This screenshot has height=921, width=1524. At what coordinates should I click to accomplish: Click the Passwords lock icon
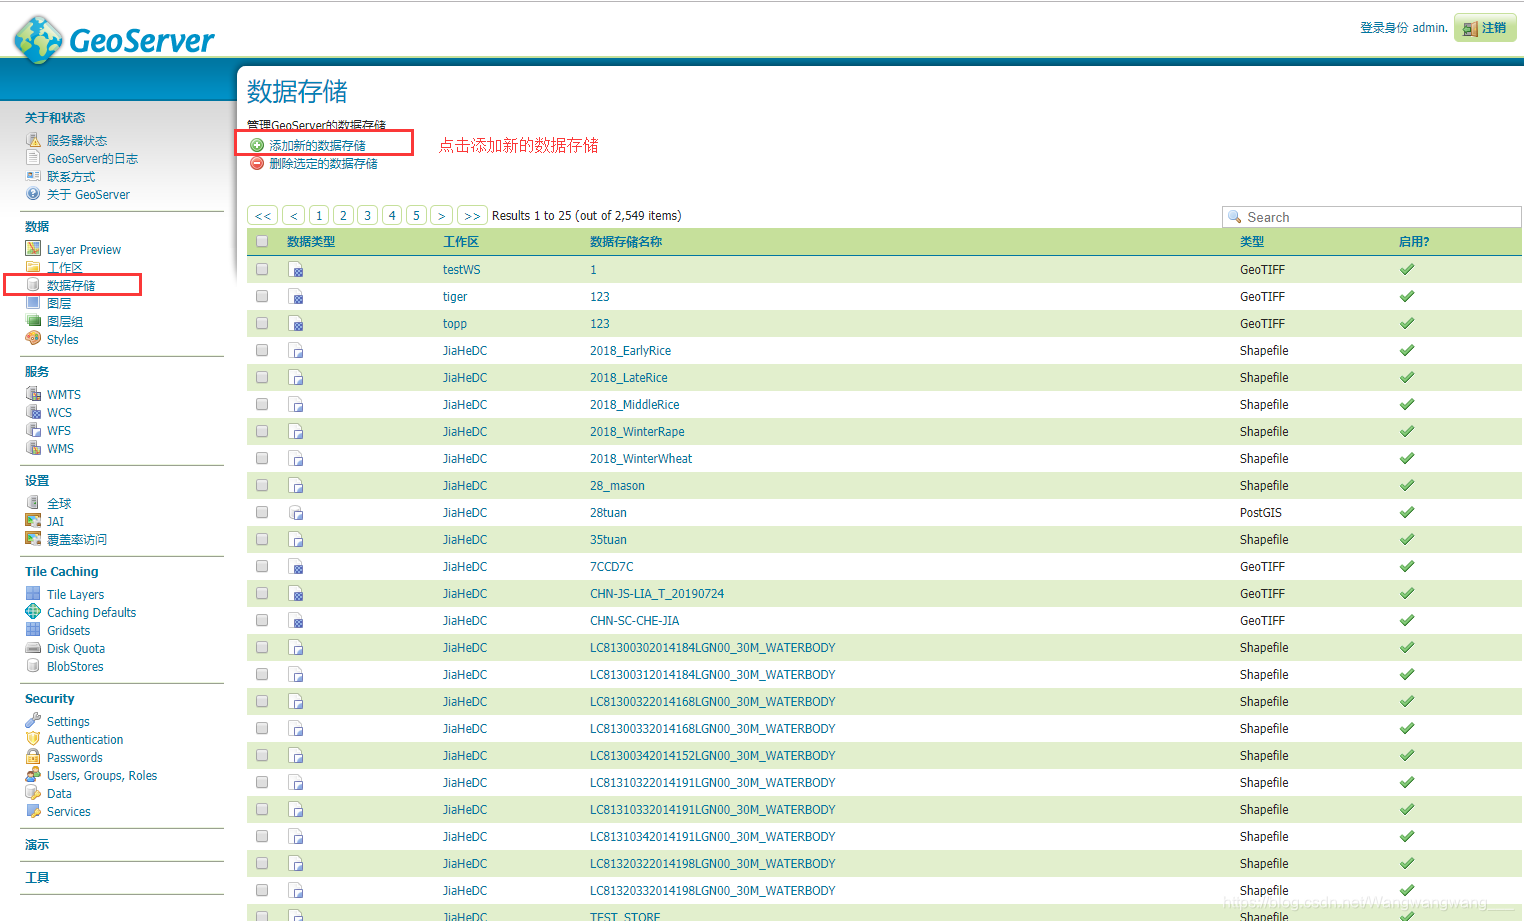pos(33,757)
